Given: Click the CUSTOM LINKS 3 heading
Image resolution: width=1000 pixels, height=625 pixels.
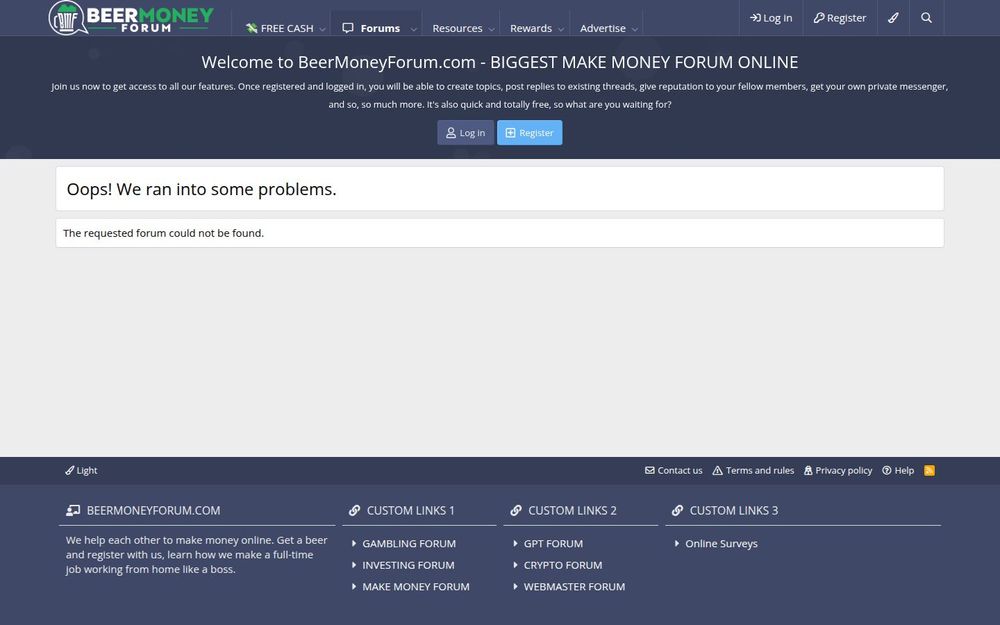Looking at the screenshot, I should click(733, 510).
